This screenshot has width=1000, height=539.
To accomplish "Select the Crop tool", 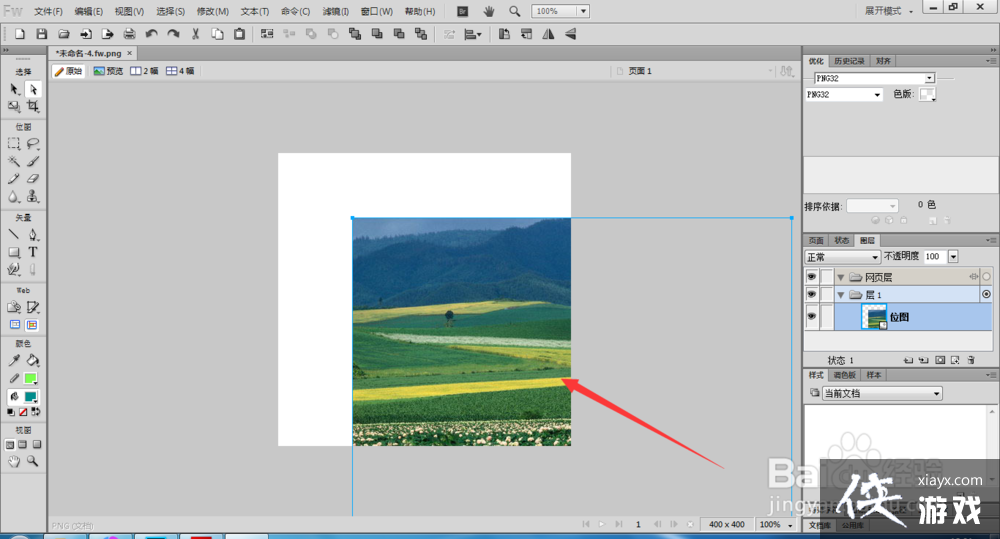I will pos(33,106).
